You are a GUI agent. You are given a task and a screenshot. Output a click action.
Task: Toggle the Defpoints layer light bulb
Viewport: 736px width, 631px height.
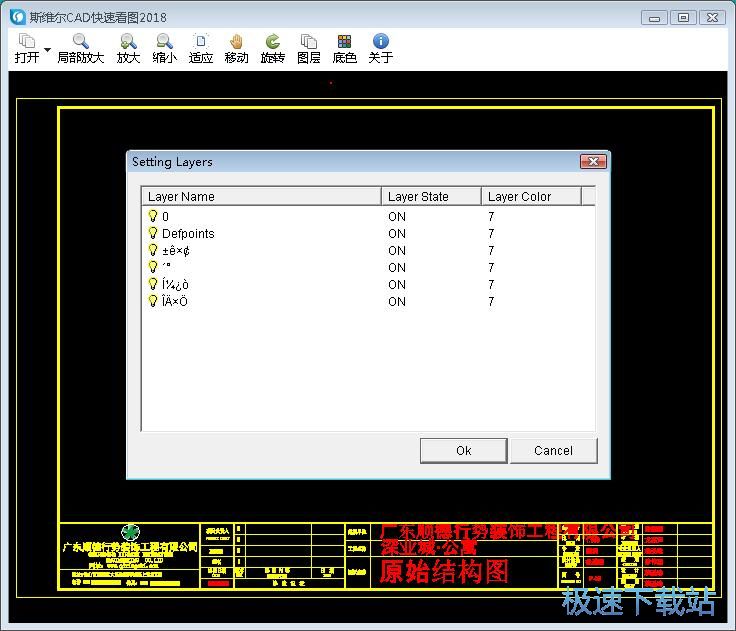click(153, 233)
